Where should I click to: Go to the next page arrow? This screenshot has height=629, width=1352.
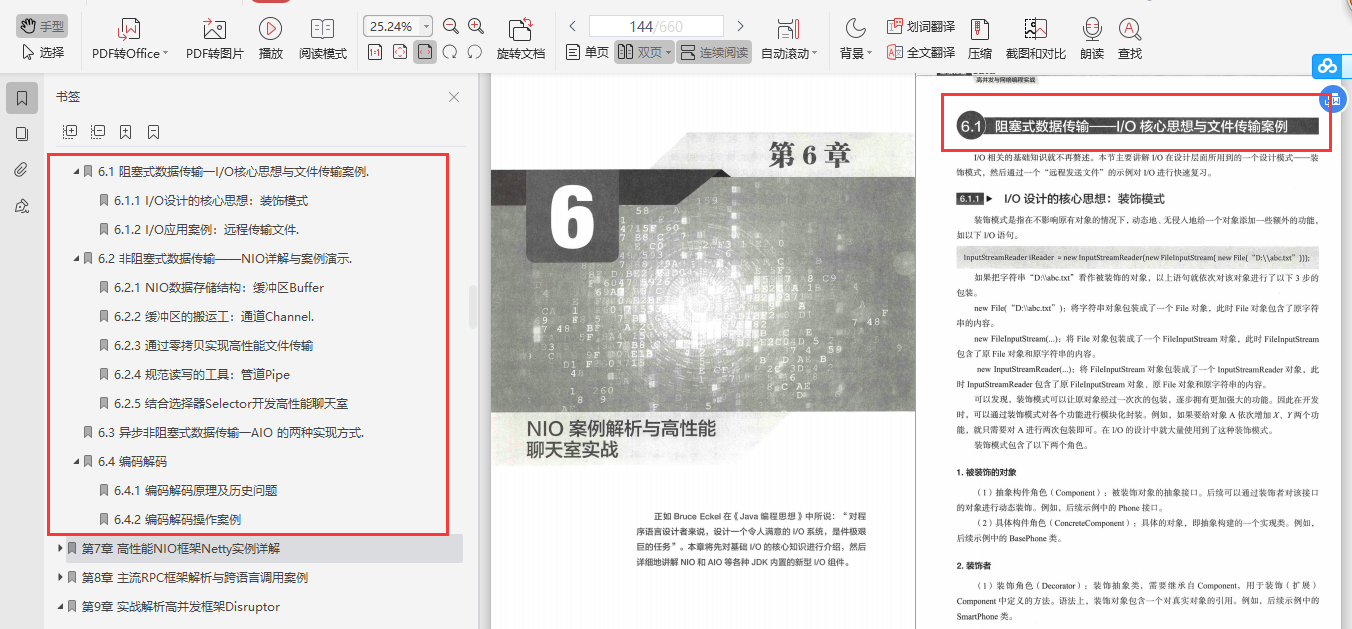coord(740,26)
